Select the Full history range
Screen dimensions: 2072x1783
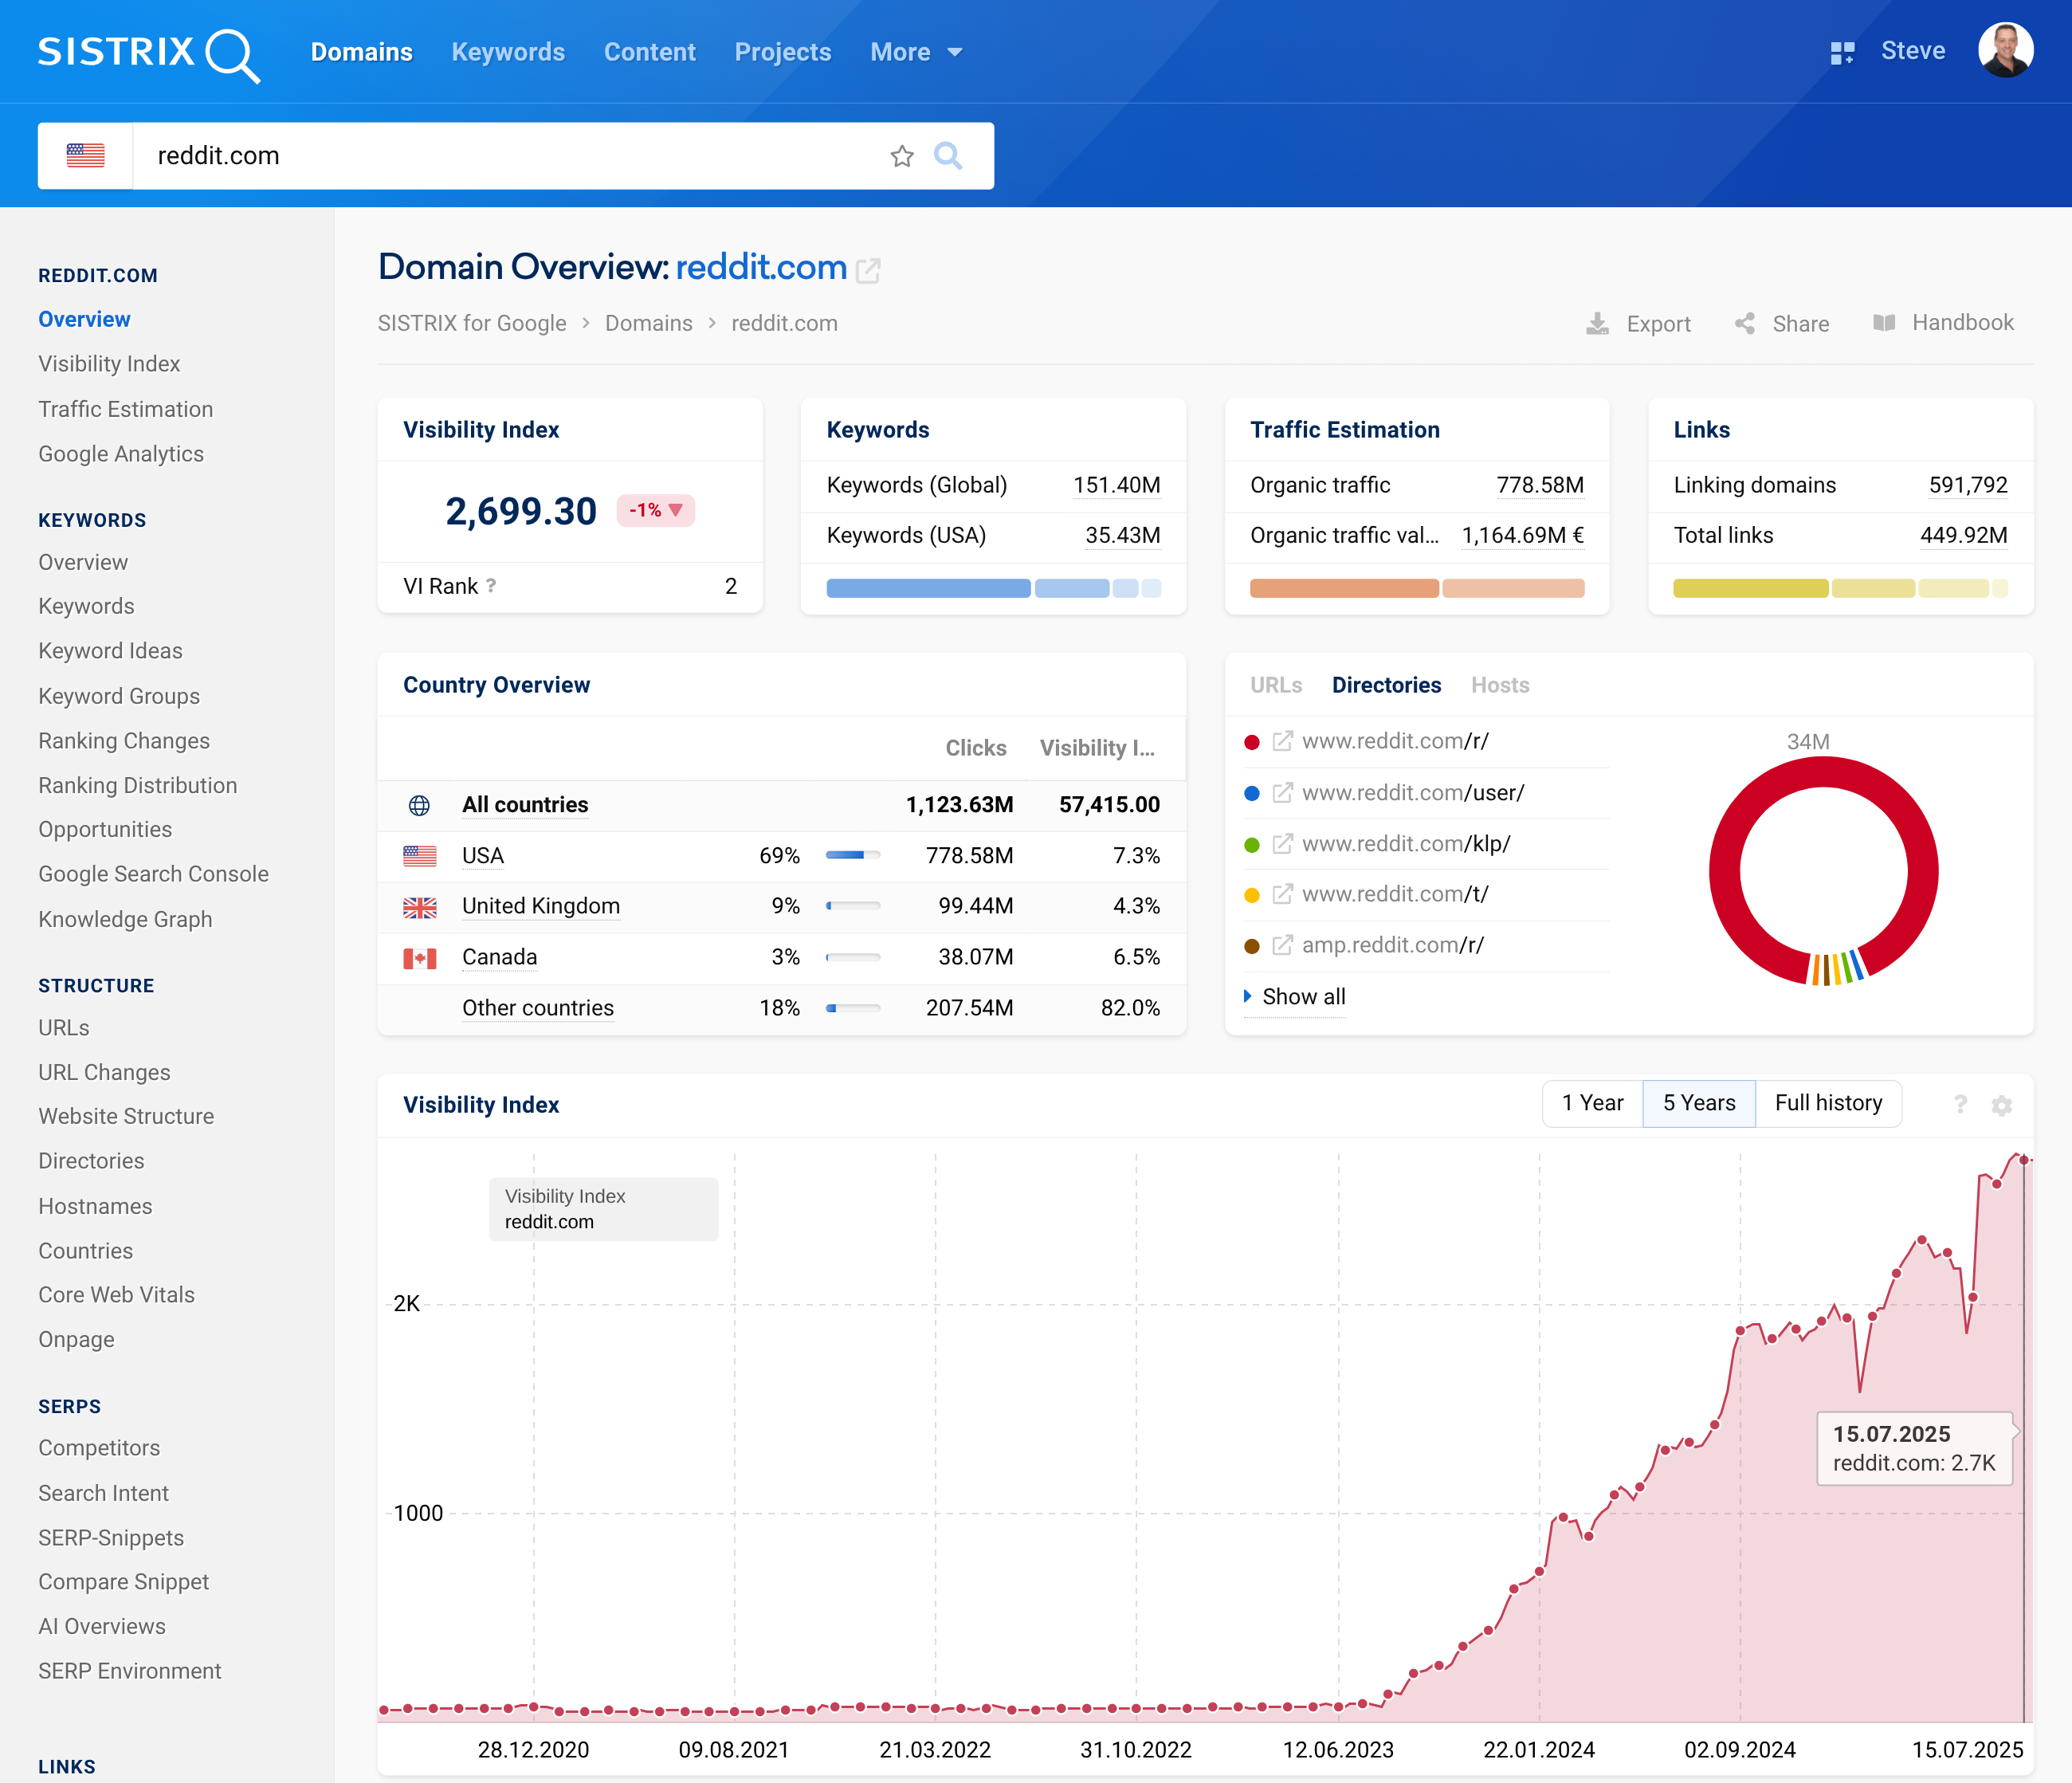(1828, 1103)
